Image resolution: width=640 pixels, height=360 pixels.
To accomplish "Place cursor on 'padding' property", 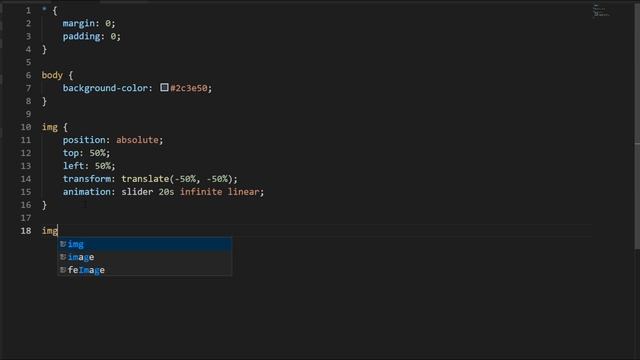I will pyautogui.click(x=81, y=36).
